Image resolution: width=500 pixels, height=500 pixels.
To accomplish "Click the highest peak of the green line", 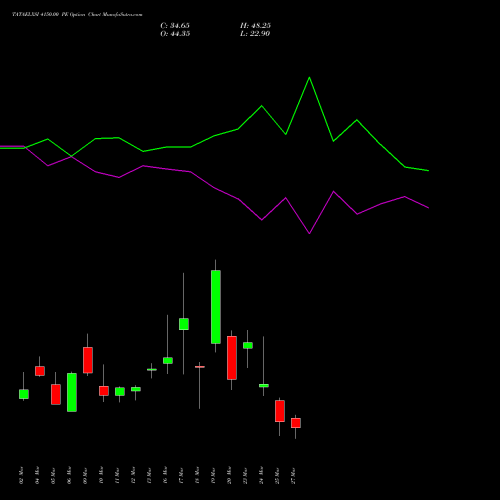I will 309,78.
